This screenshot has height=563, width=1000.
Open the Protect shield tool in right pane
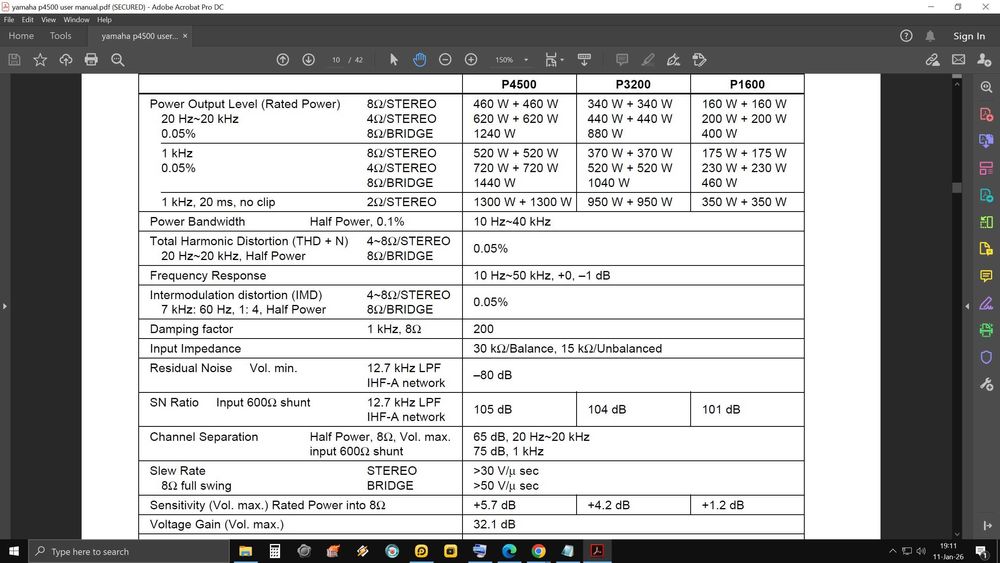click(x=986, y=357)
